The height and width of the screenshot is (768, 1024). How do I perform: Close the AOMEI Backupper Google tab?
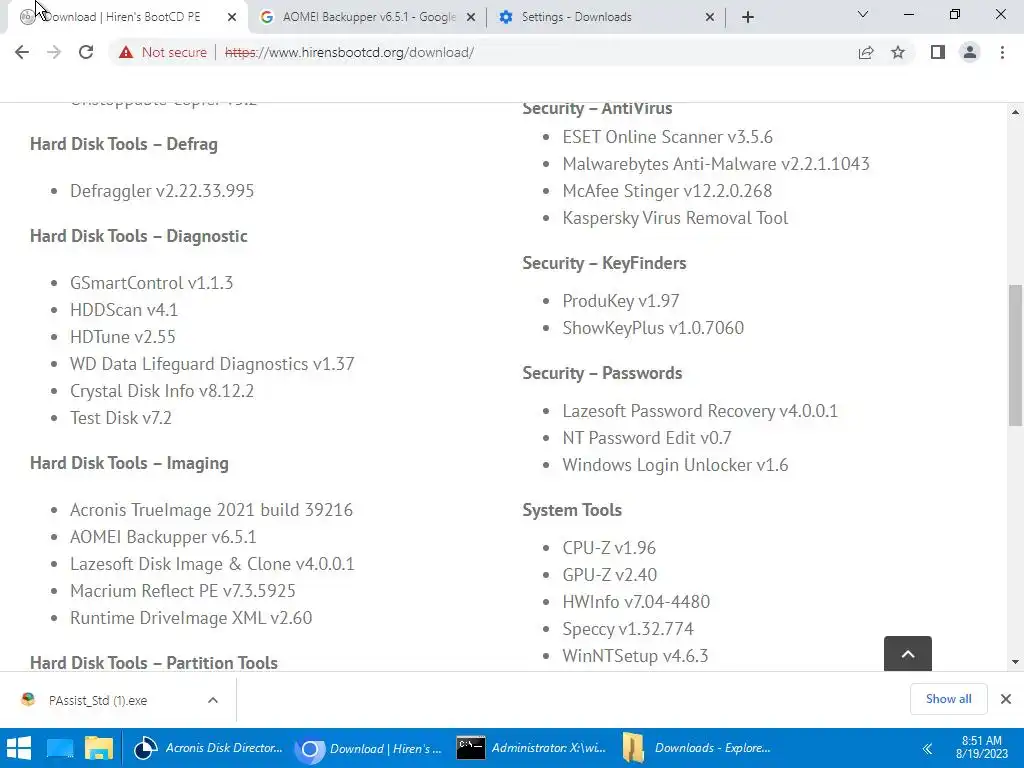point(471,17)
